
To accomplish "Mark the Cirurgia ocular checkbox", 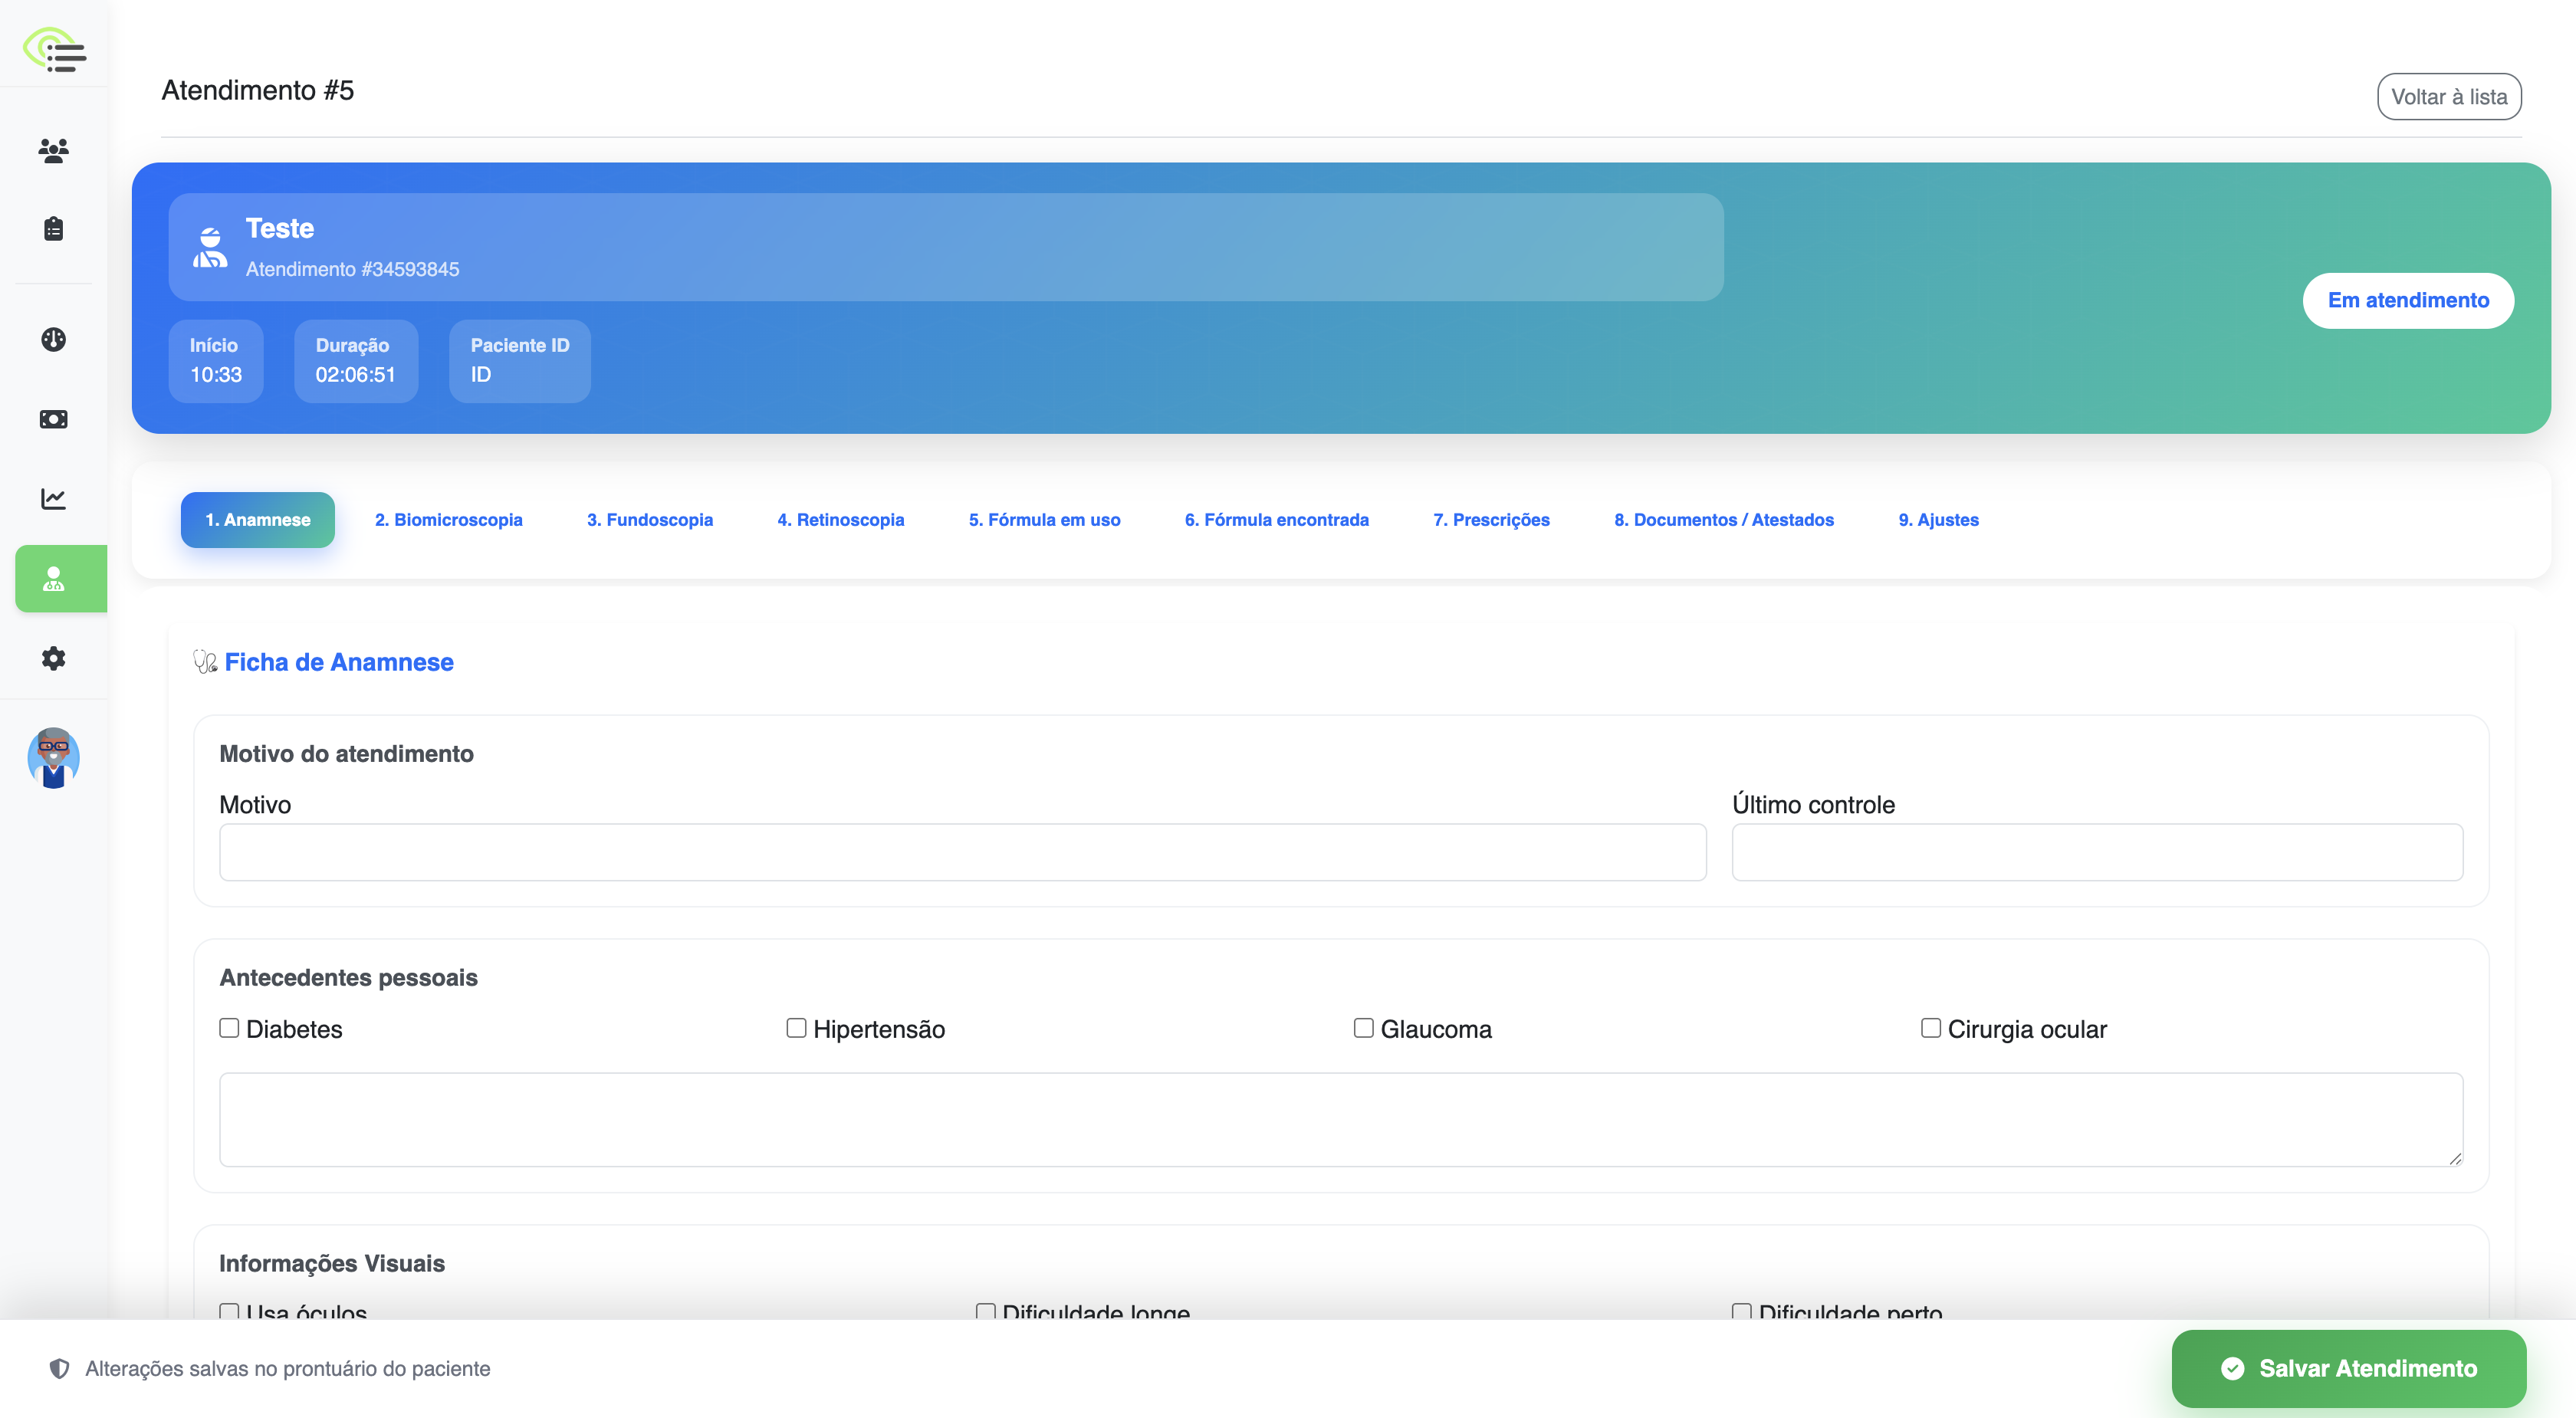I will [x=1930, y=1028].
